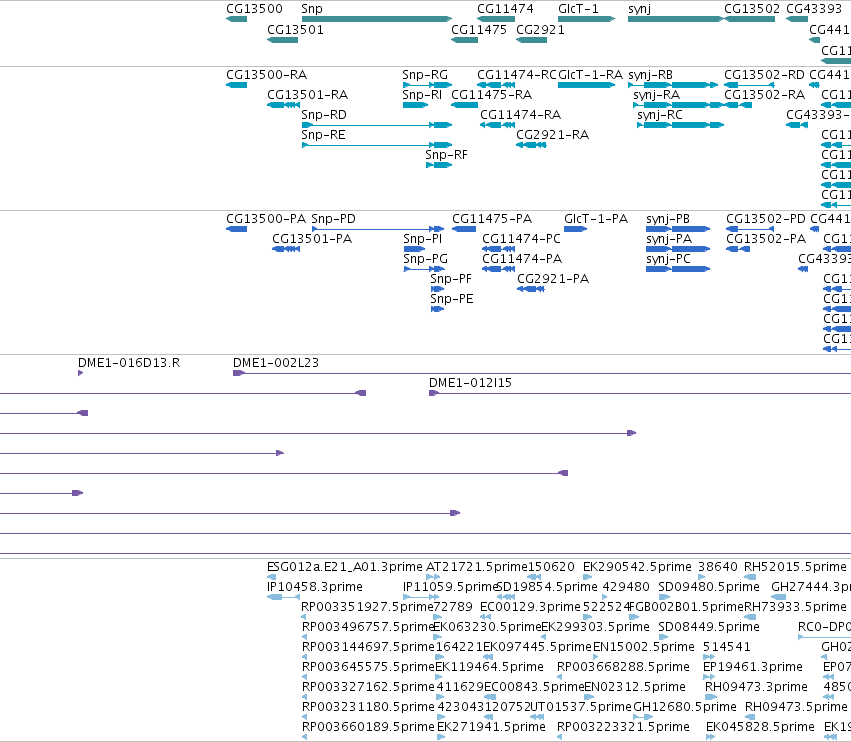Open the CG13502 gene label
Viewport: 851px width, 742px height.
pyautogui.click(x=752, y=9)
